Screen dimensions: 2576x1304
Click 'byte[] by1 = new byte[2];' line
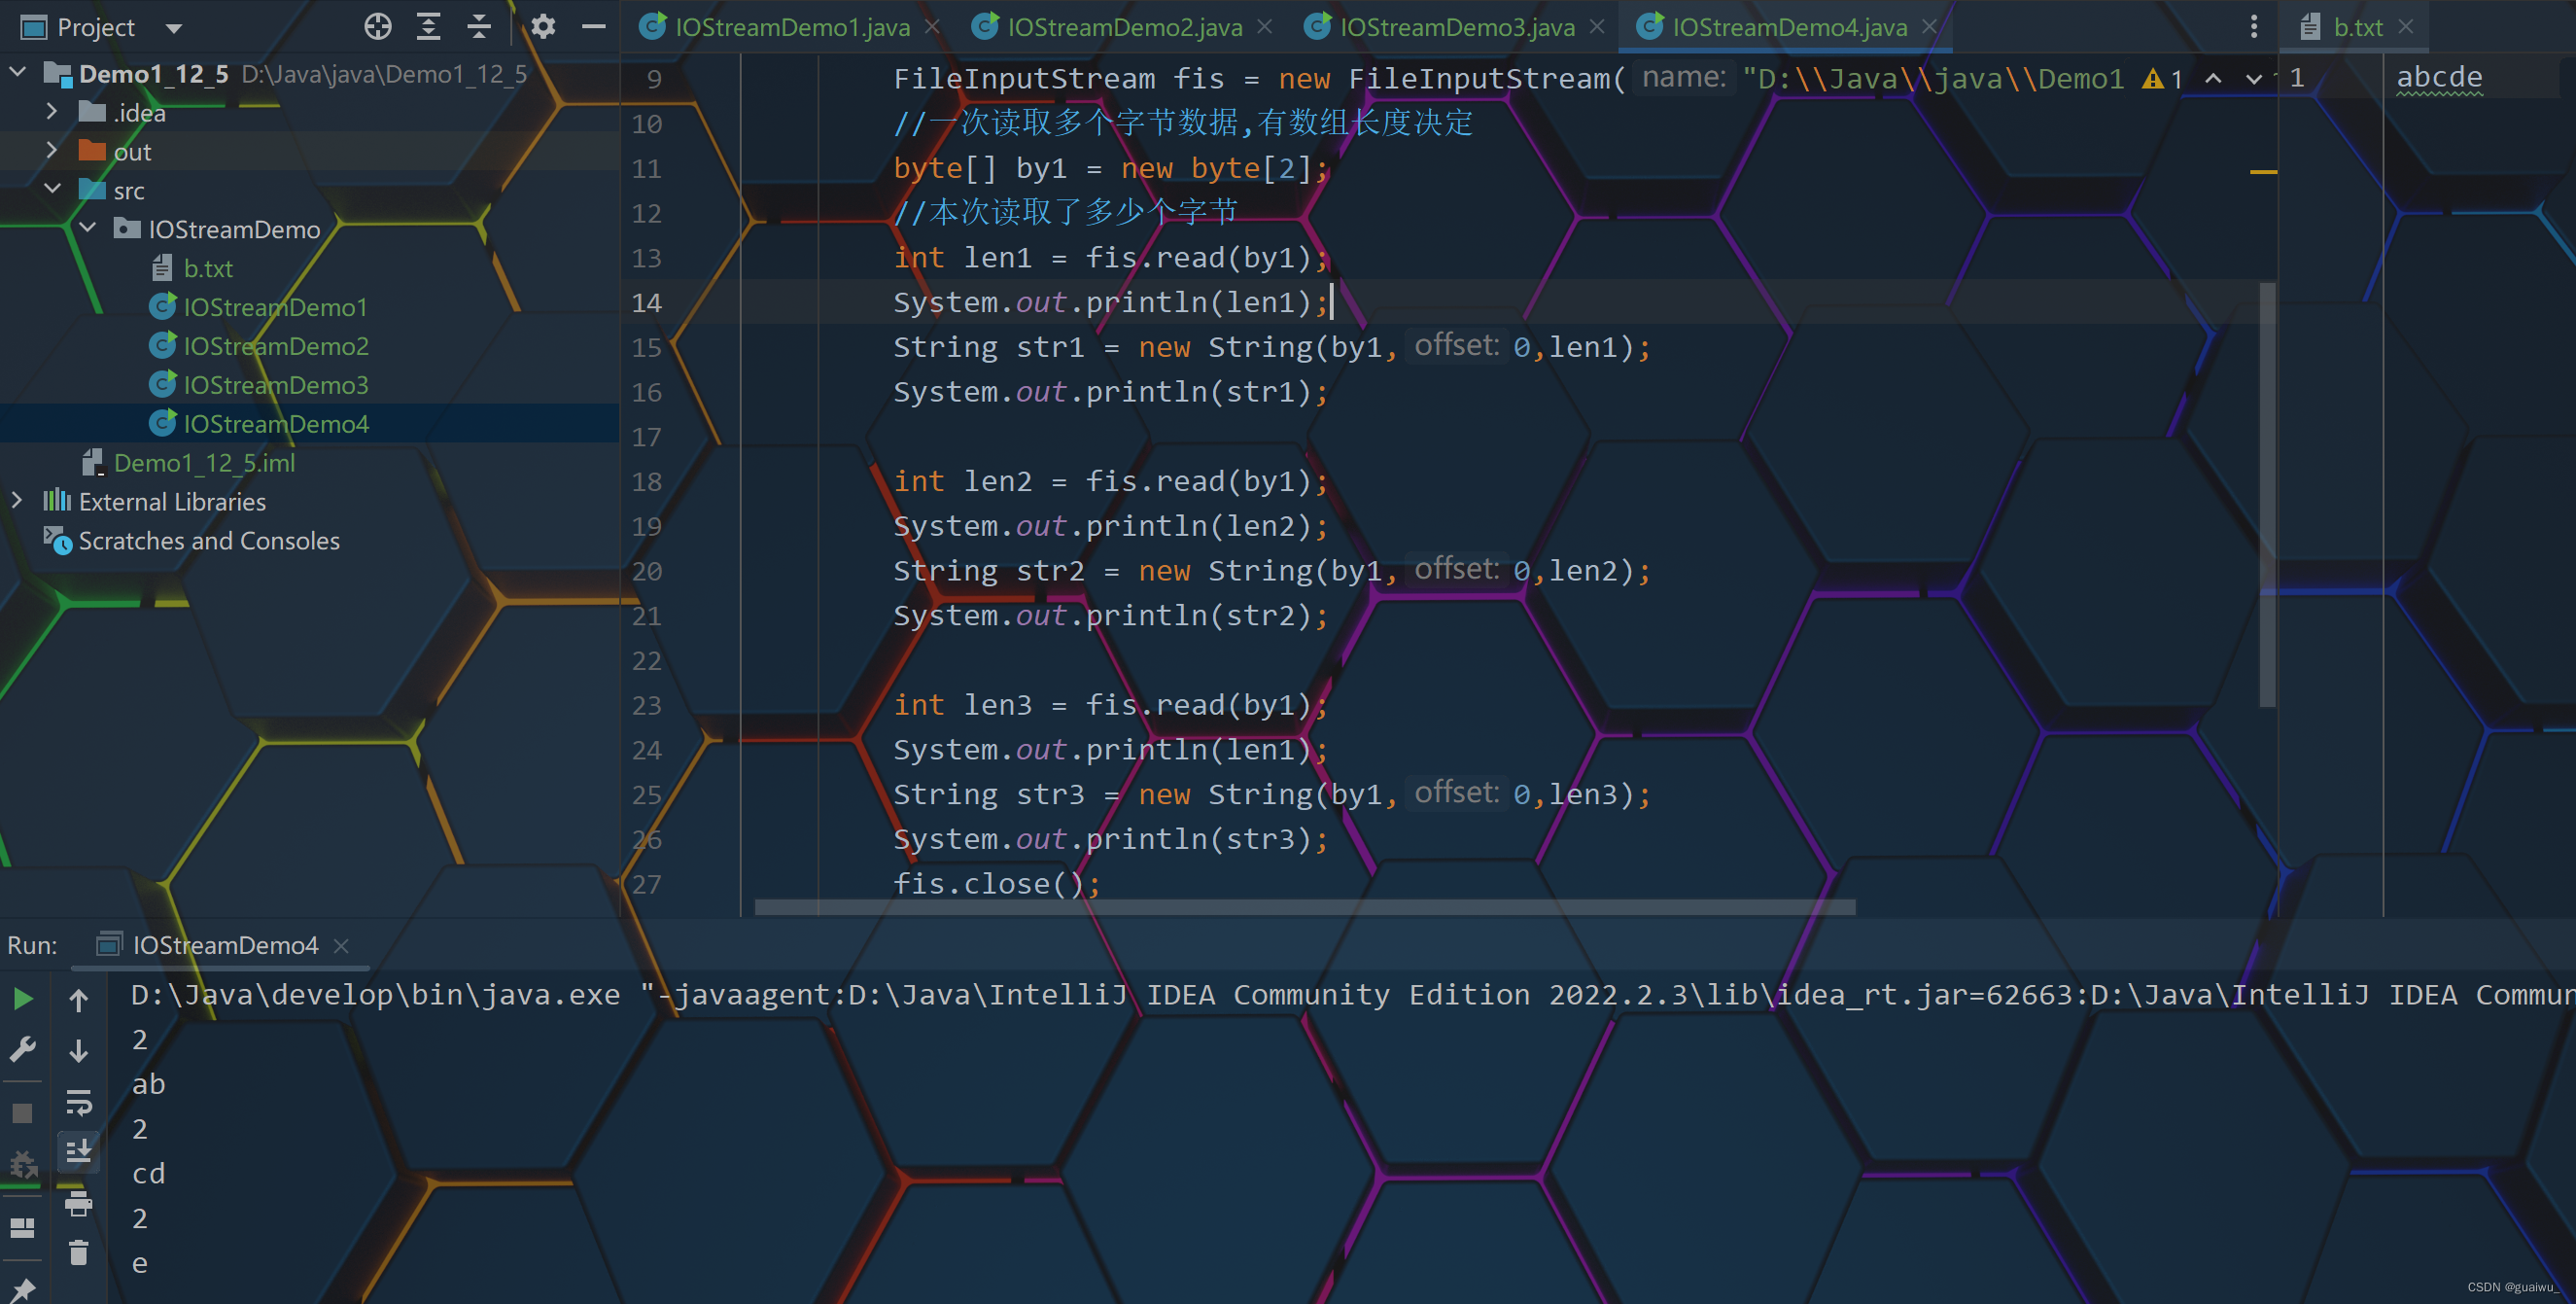coord(1111,168)
